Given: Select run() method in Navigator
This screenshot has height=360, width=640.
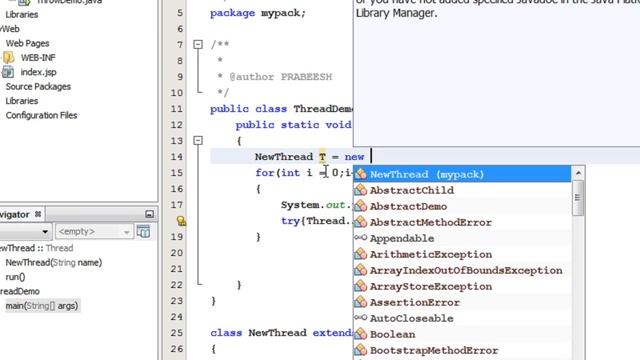Looking at the screenshot, I should coord(15,277).
